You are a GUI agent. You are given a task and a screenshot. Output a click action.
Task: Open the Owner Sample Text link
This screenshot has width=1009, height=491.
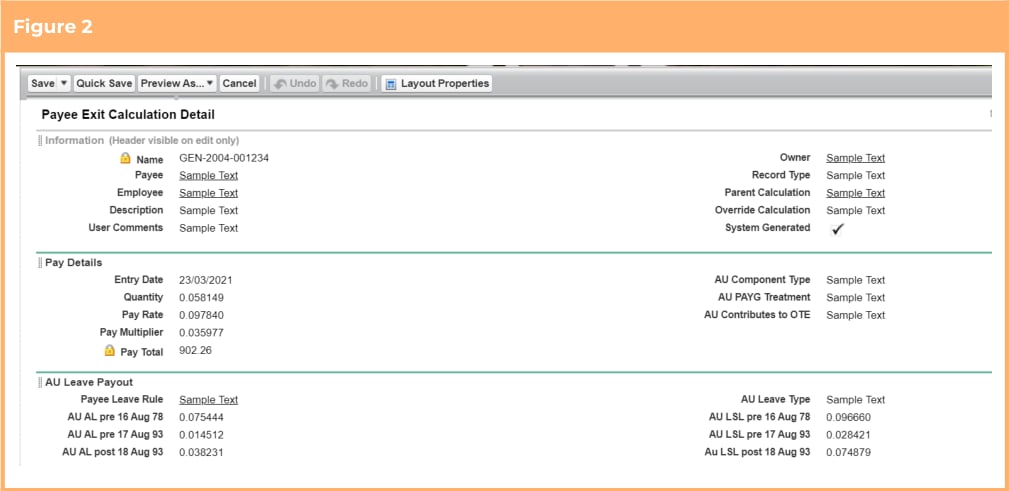[x=856, y=158]
